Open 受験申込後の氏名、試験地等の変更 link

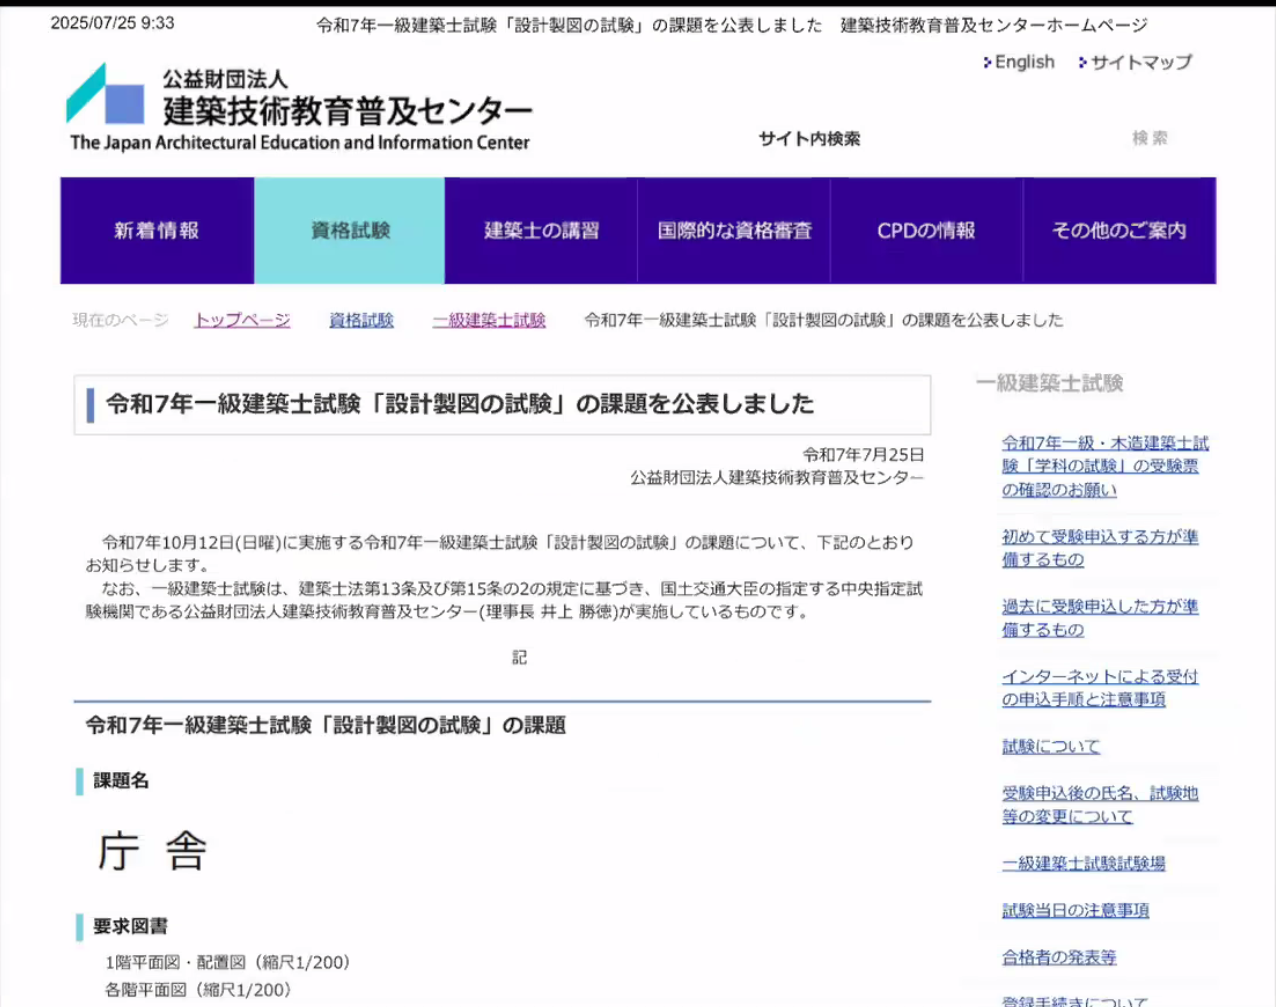(x=1100, y=805)
